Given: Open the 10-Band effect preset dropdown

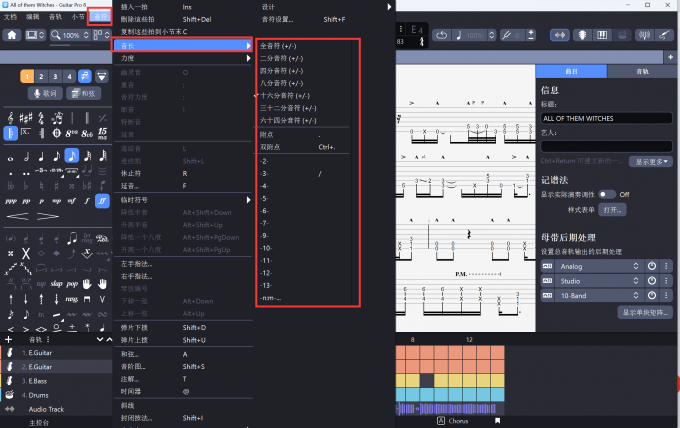Looking at the screenshot, I should (599, 296).
